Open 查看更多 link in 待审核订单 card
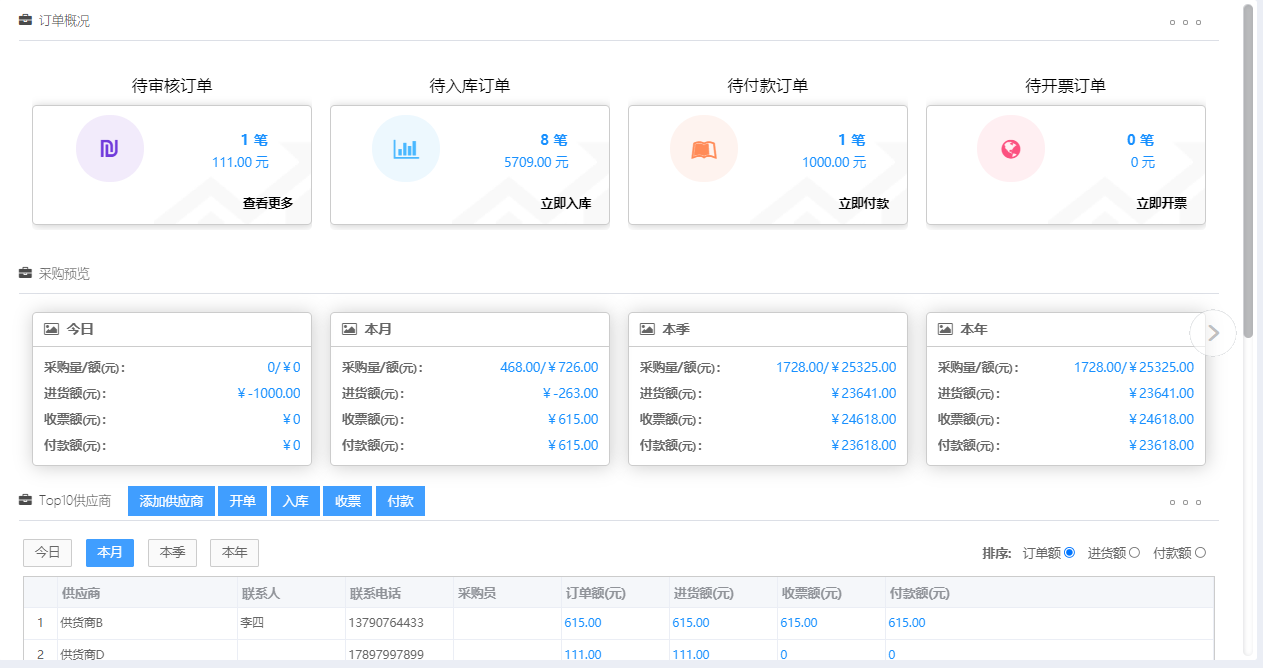 (x=268, y=203)
